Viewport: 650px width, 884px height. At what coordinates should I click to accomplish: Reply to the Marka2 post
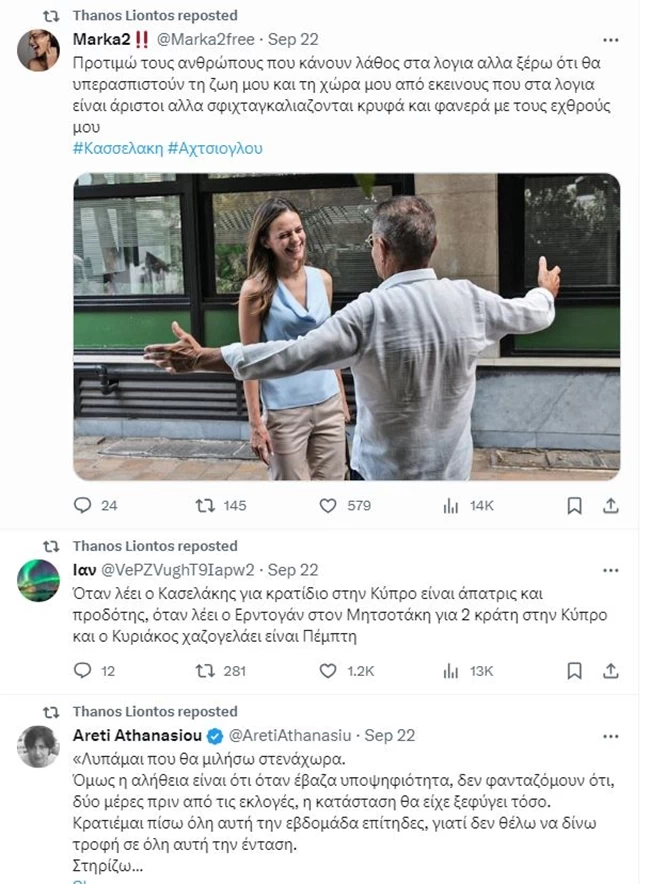coord(83,506)
